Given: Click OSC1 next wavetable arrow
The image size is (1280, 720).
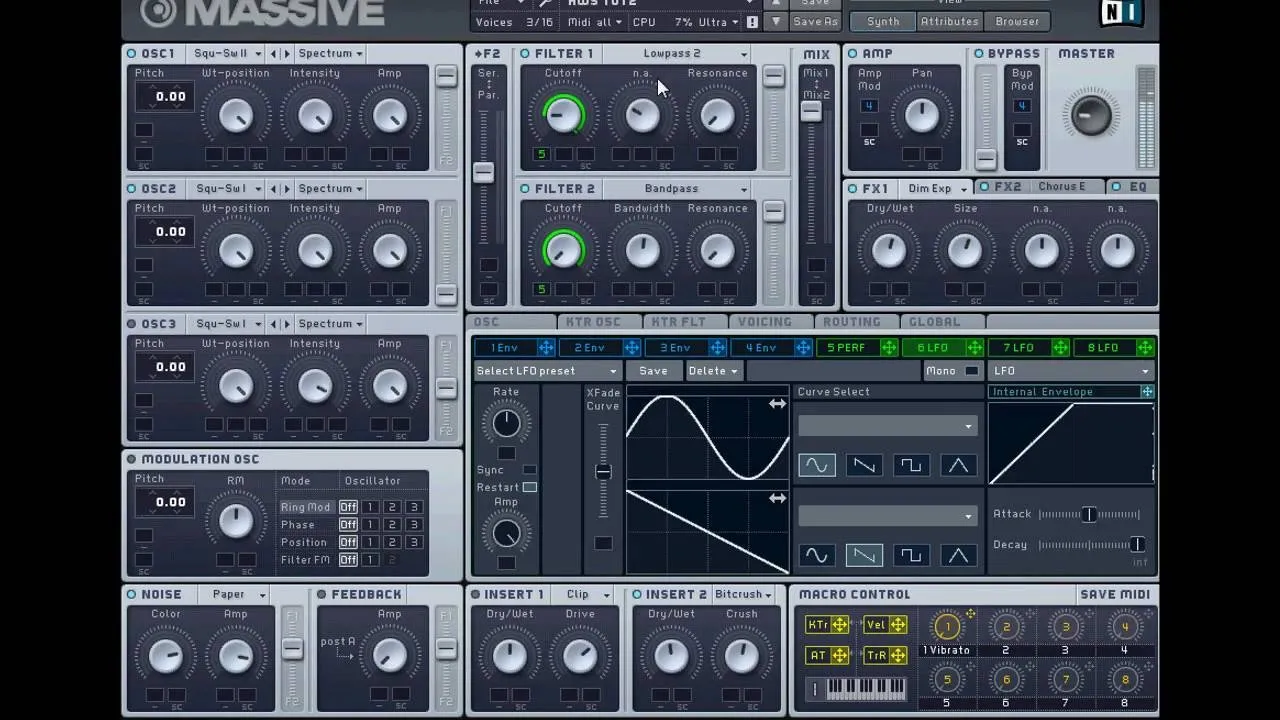Looking at the screenshot, I should (x=287, y=53).
